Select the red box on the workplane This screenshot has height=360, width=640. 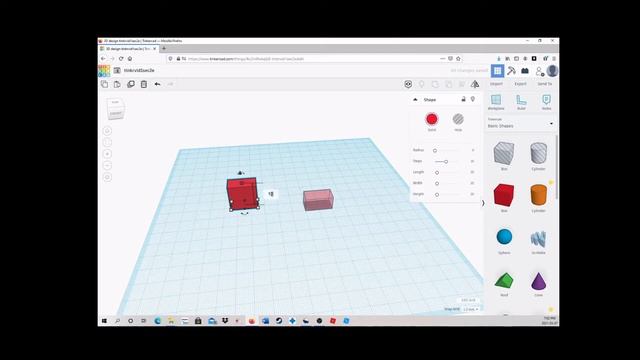(x=242, y=193)
